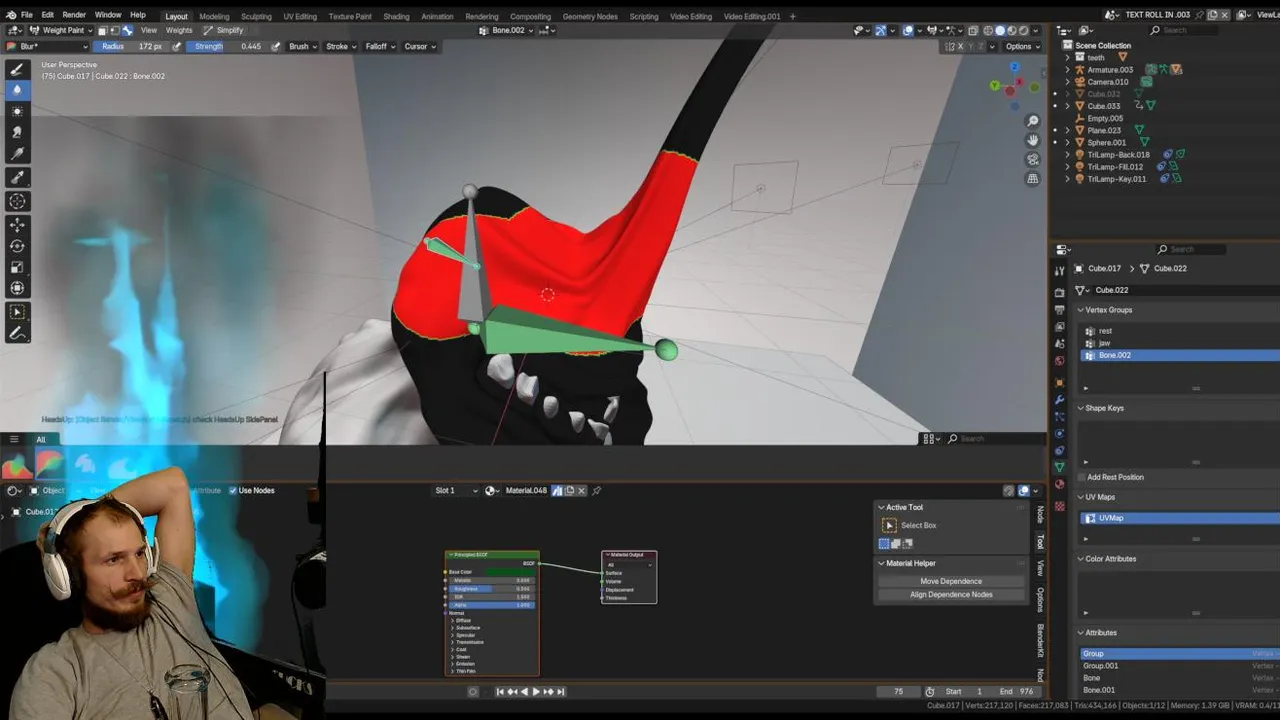Open the Falloff settings dropdown
1280x720 pixels.
(380, 46)
